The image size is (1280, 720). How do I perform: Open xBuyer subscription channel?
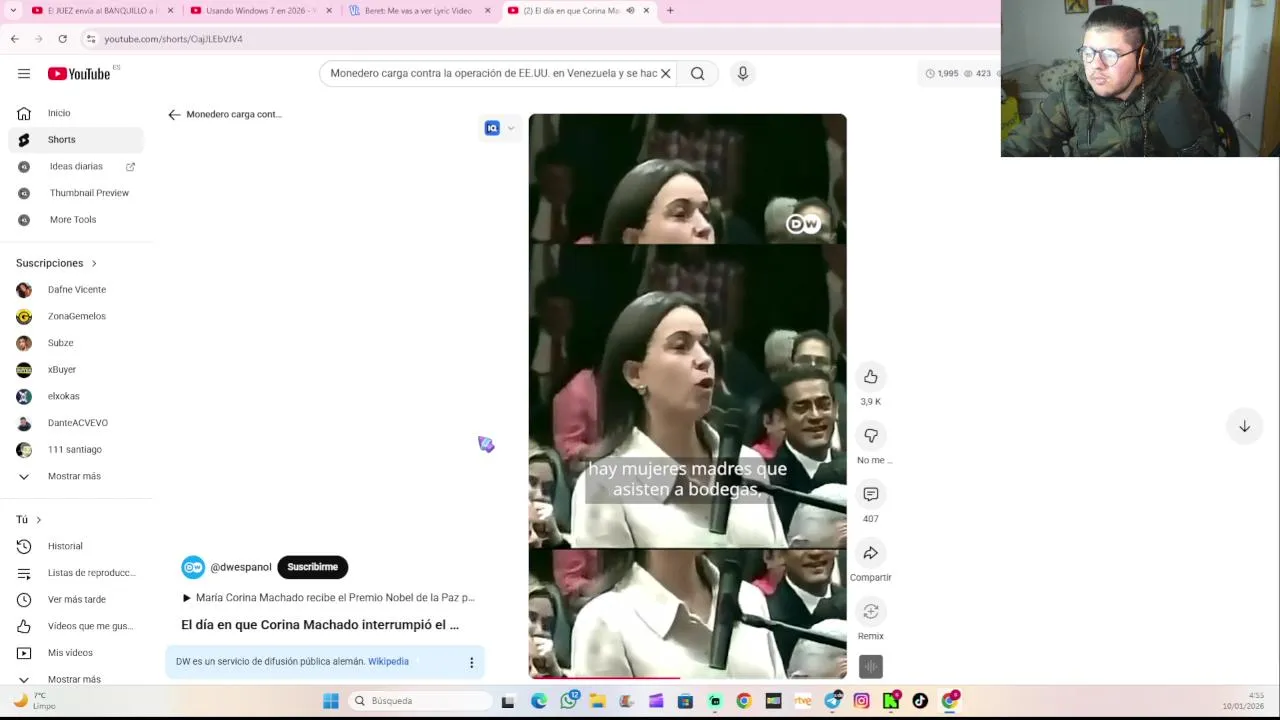point(76,370)
